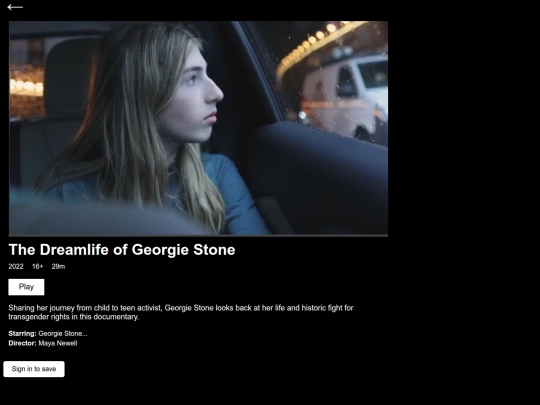Click the car headrest in the hero image
540x405 pixels.
(71, 77)
